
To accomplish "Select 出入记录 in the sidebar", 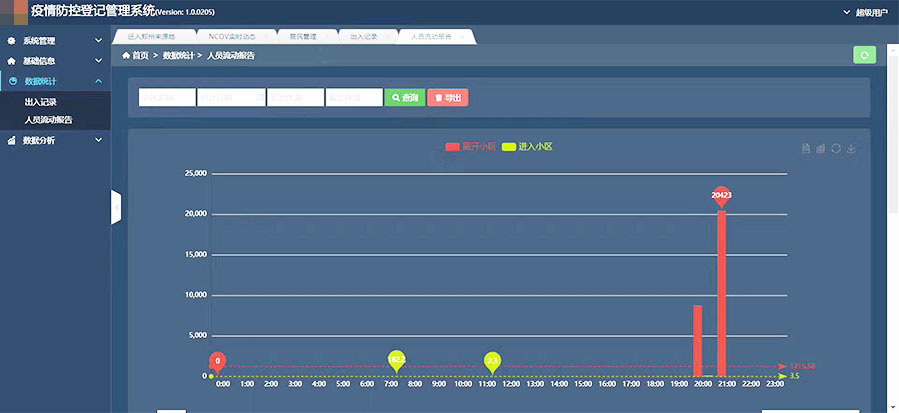I will tap(42, 102).
